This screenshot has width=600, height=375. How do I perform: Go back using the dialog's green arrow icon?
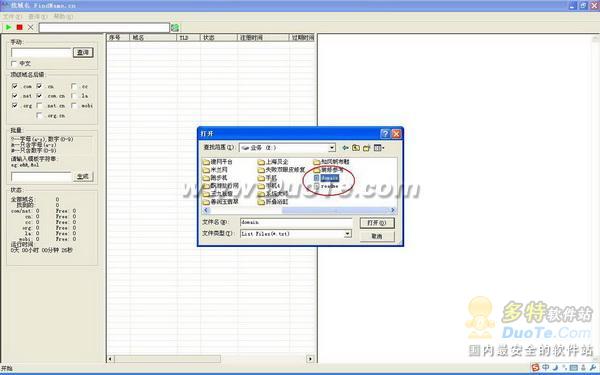point(345,148)
